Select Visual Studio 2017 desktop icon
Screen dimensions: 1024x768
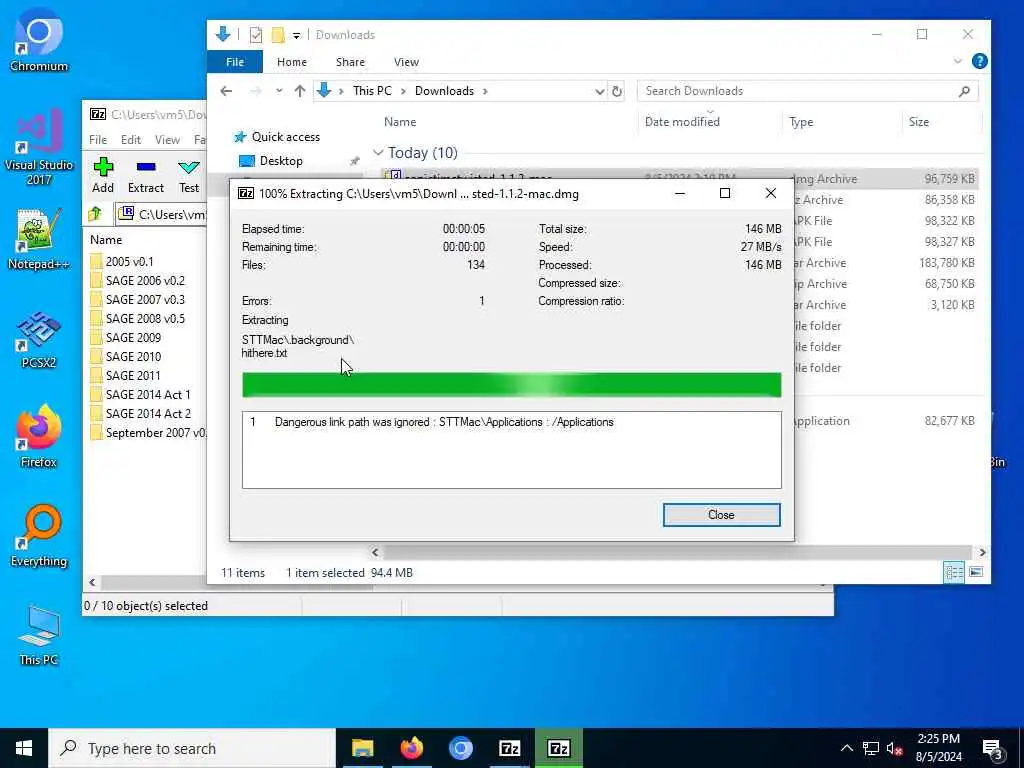point(39,148)
